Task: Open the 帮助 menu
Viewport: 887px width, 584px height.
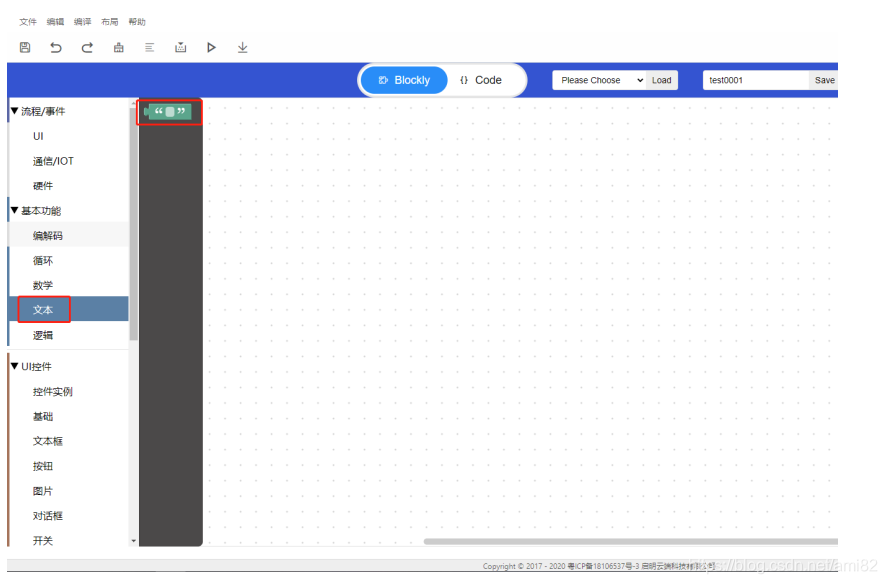Action: 137,22
